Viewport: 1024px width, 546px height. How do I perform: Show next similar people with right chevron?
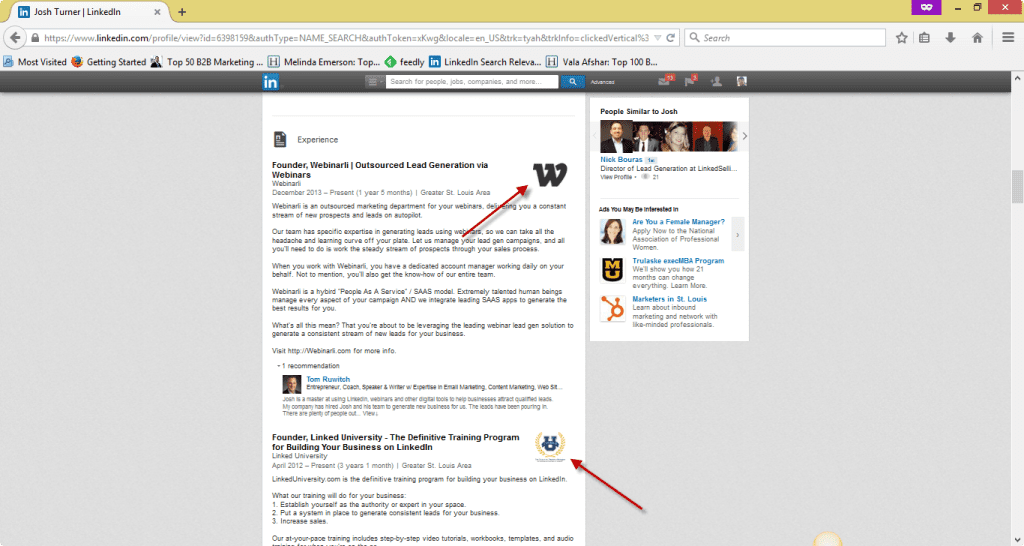[744, 136]
